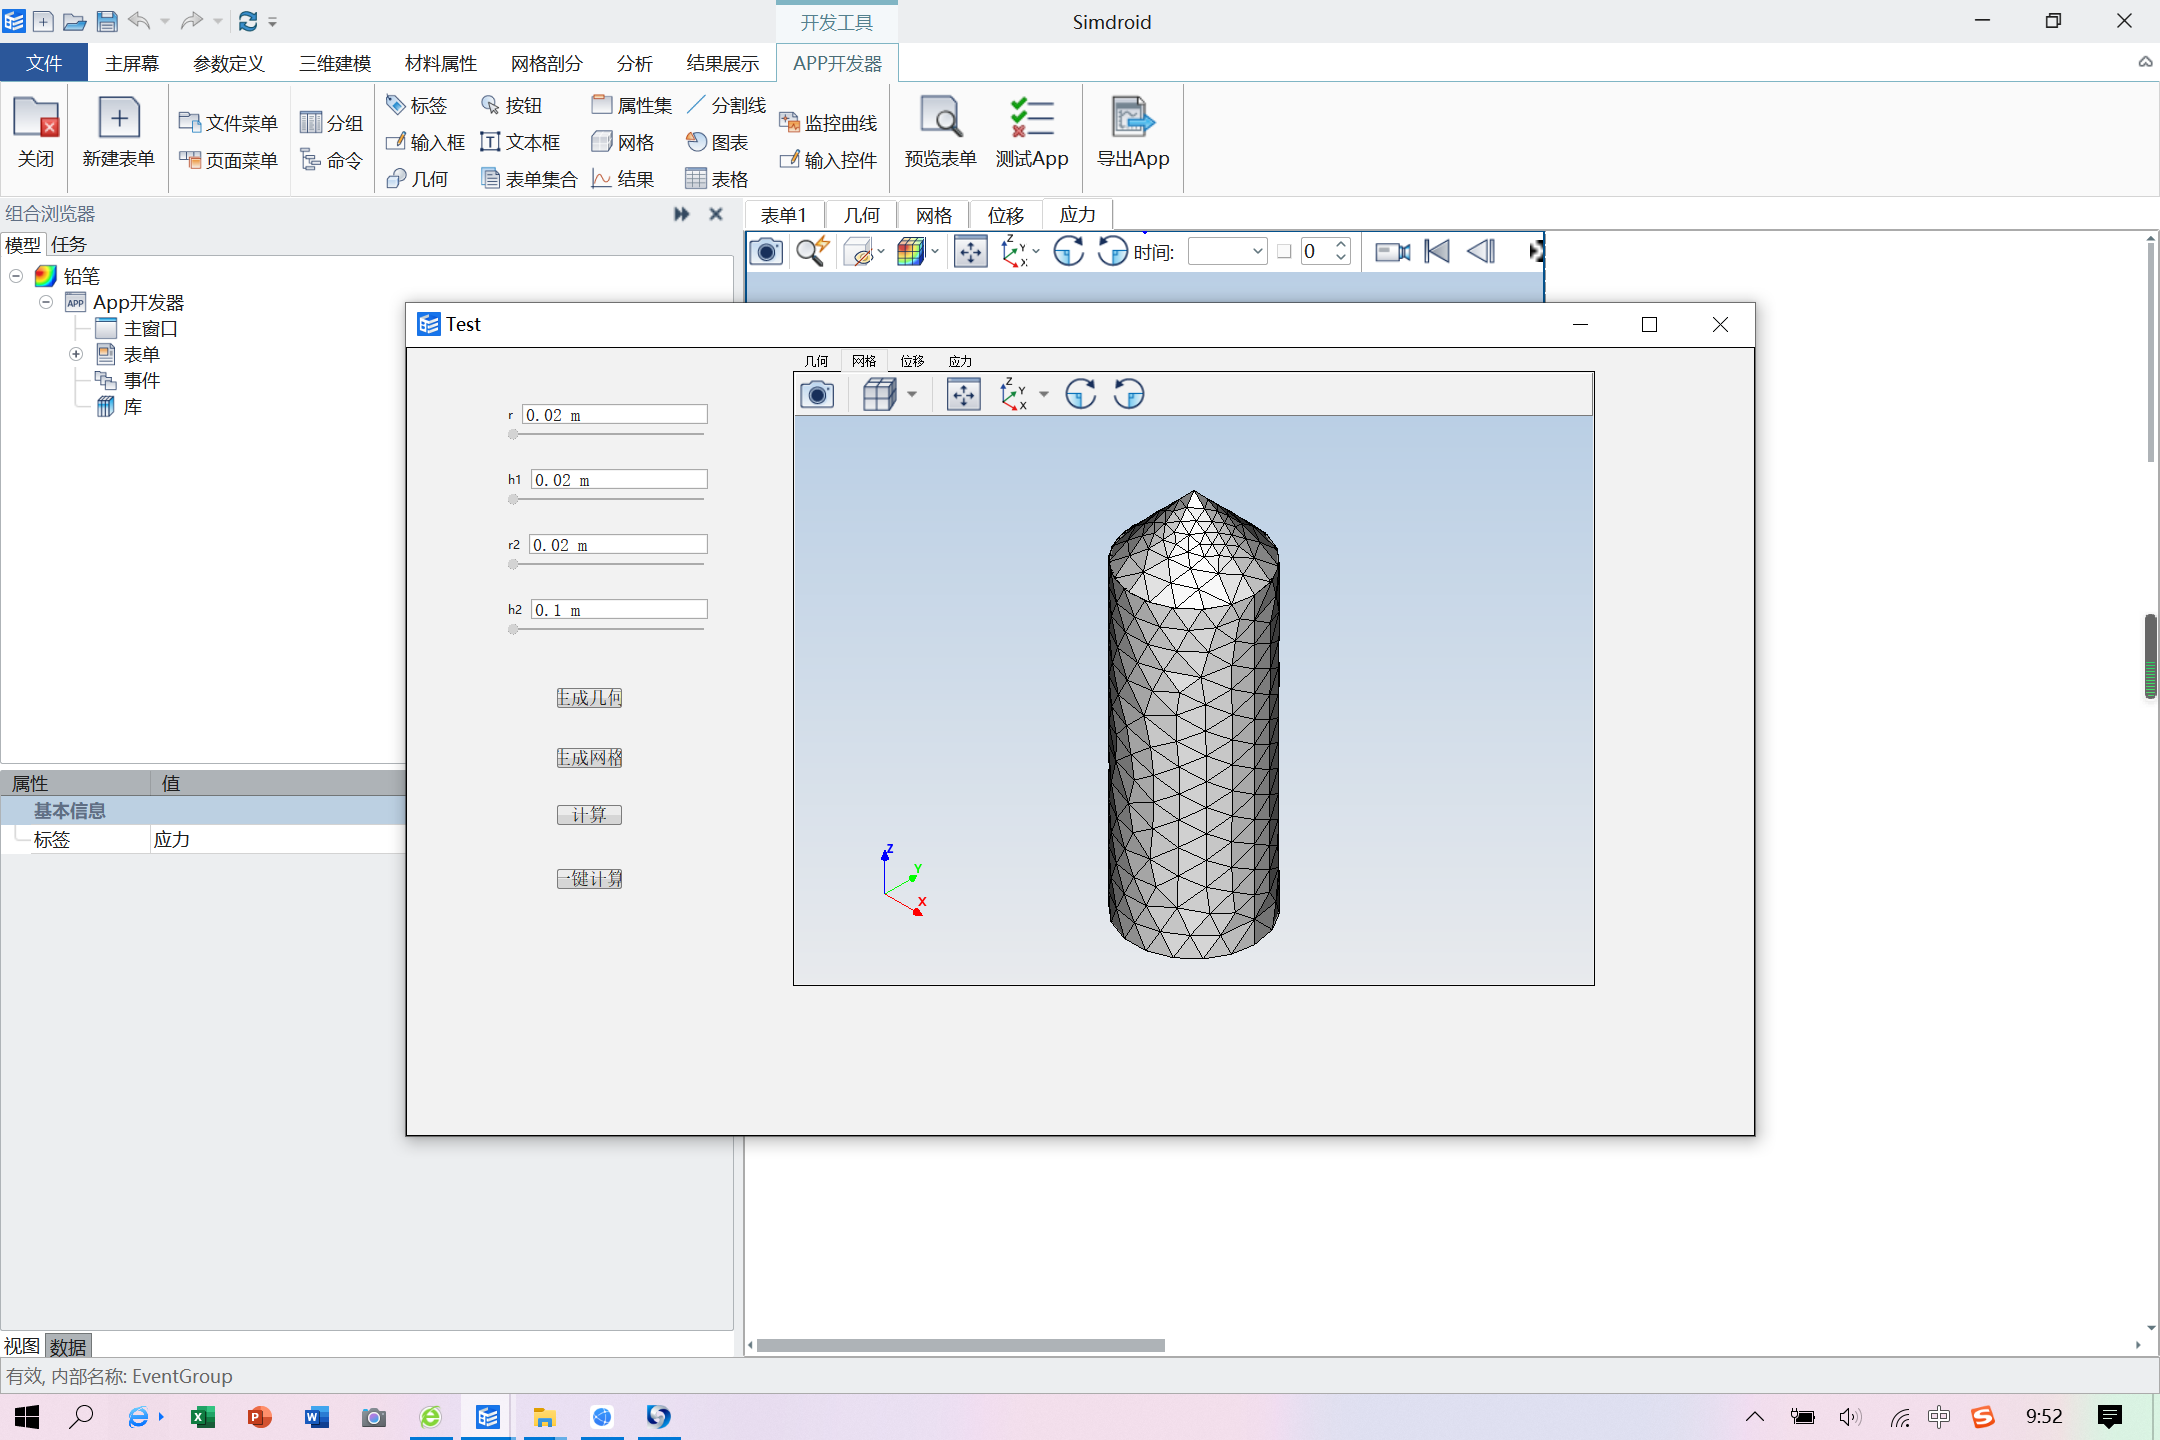
Task: Toggle the checkbox next to the time spinner
Action: click(1284, 252)
